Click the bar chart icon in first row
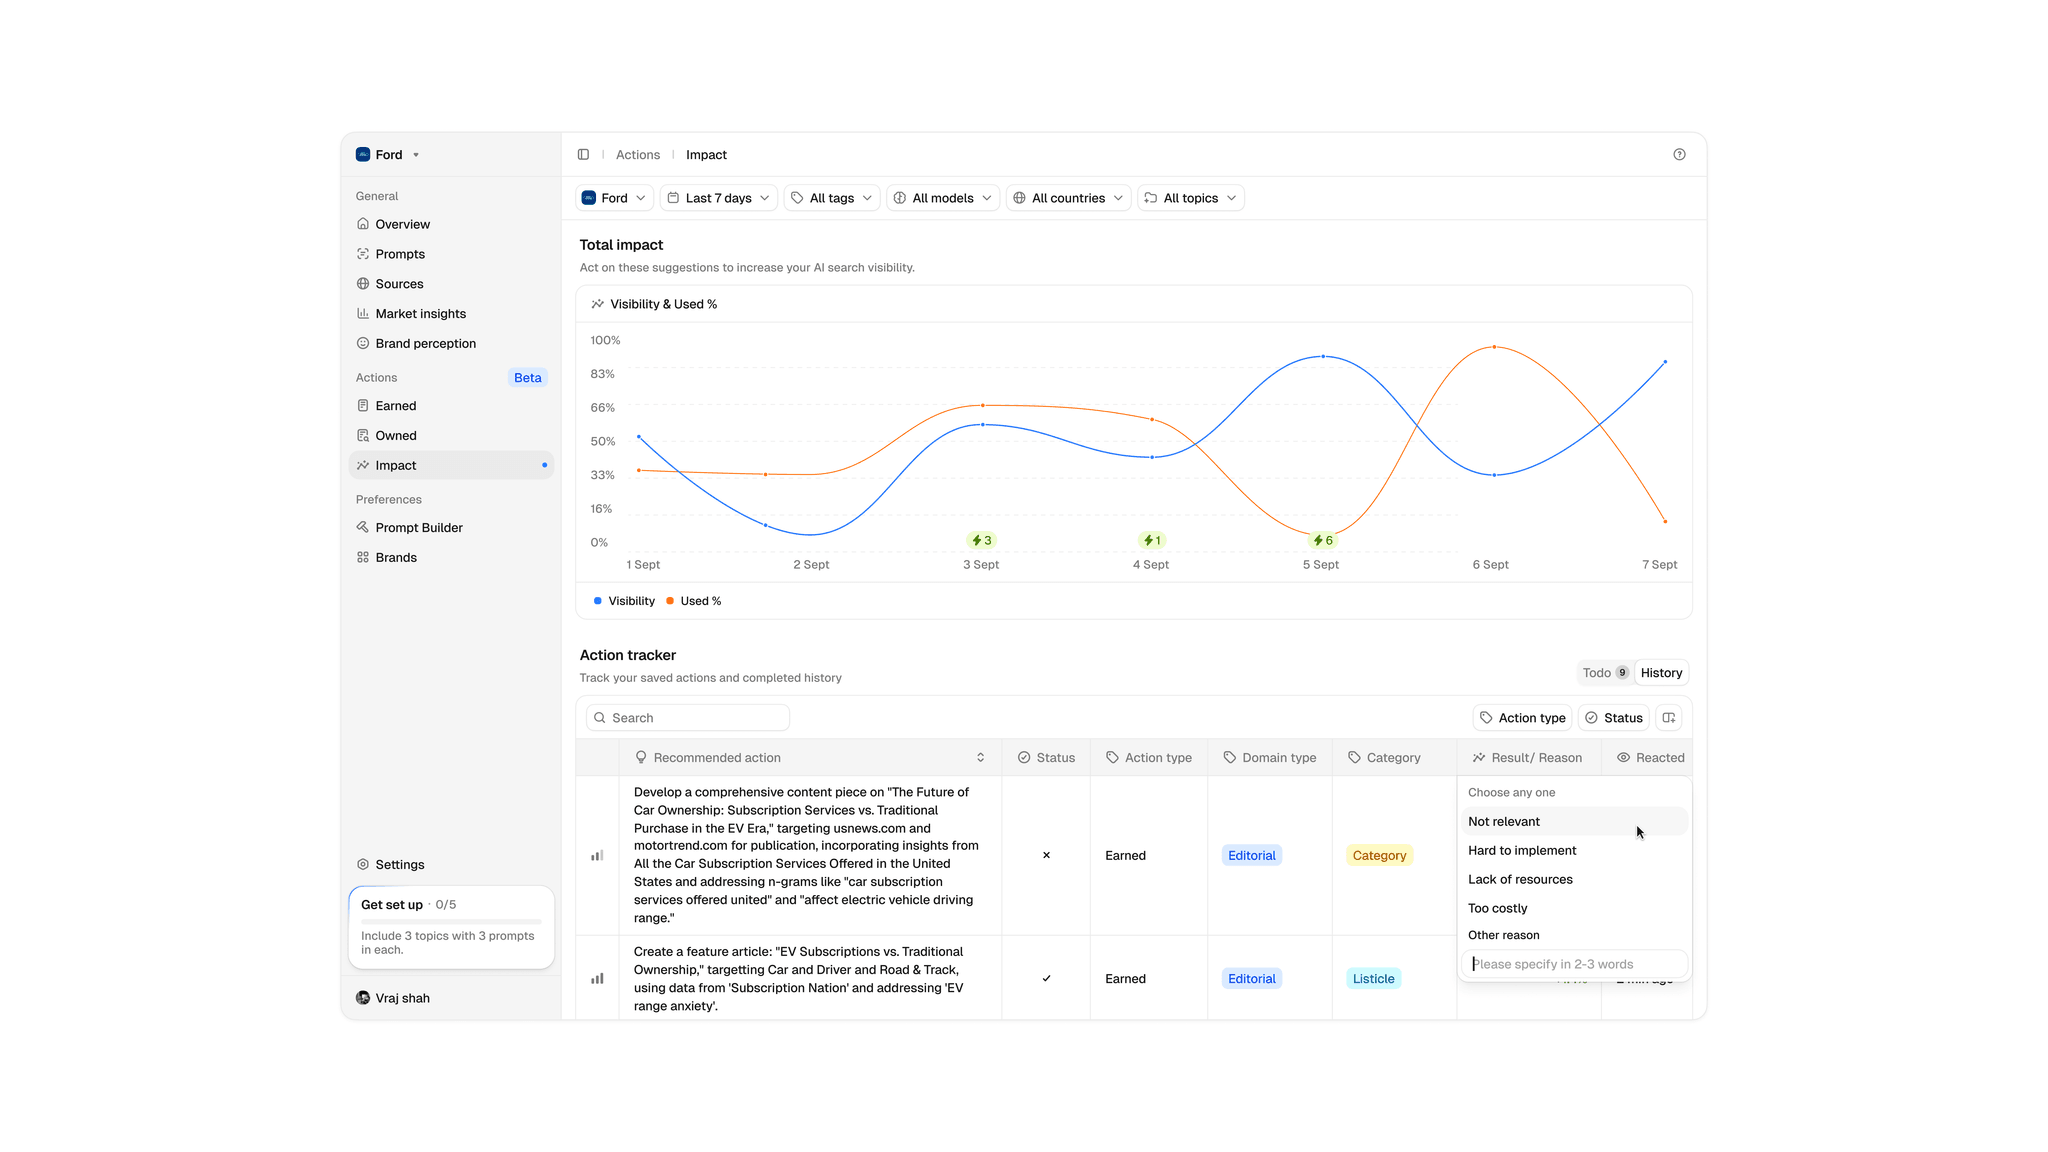The width and height of the screenshot is (2048, 1152). [597, 856]
